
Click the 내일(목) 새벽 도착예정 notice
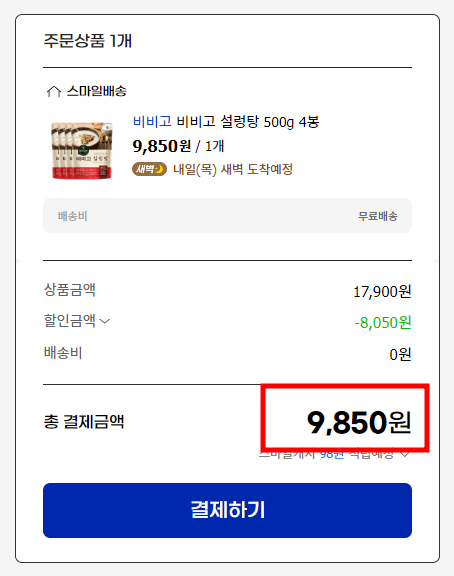(233, 169)
